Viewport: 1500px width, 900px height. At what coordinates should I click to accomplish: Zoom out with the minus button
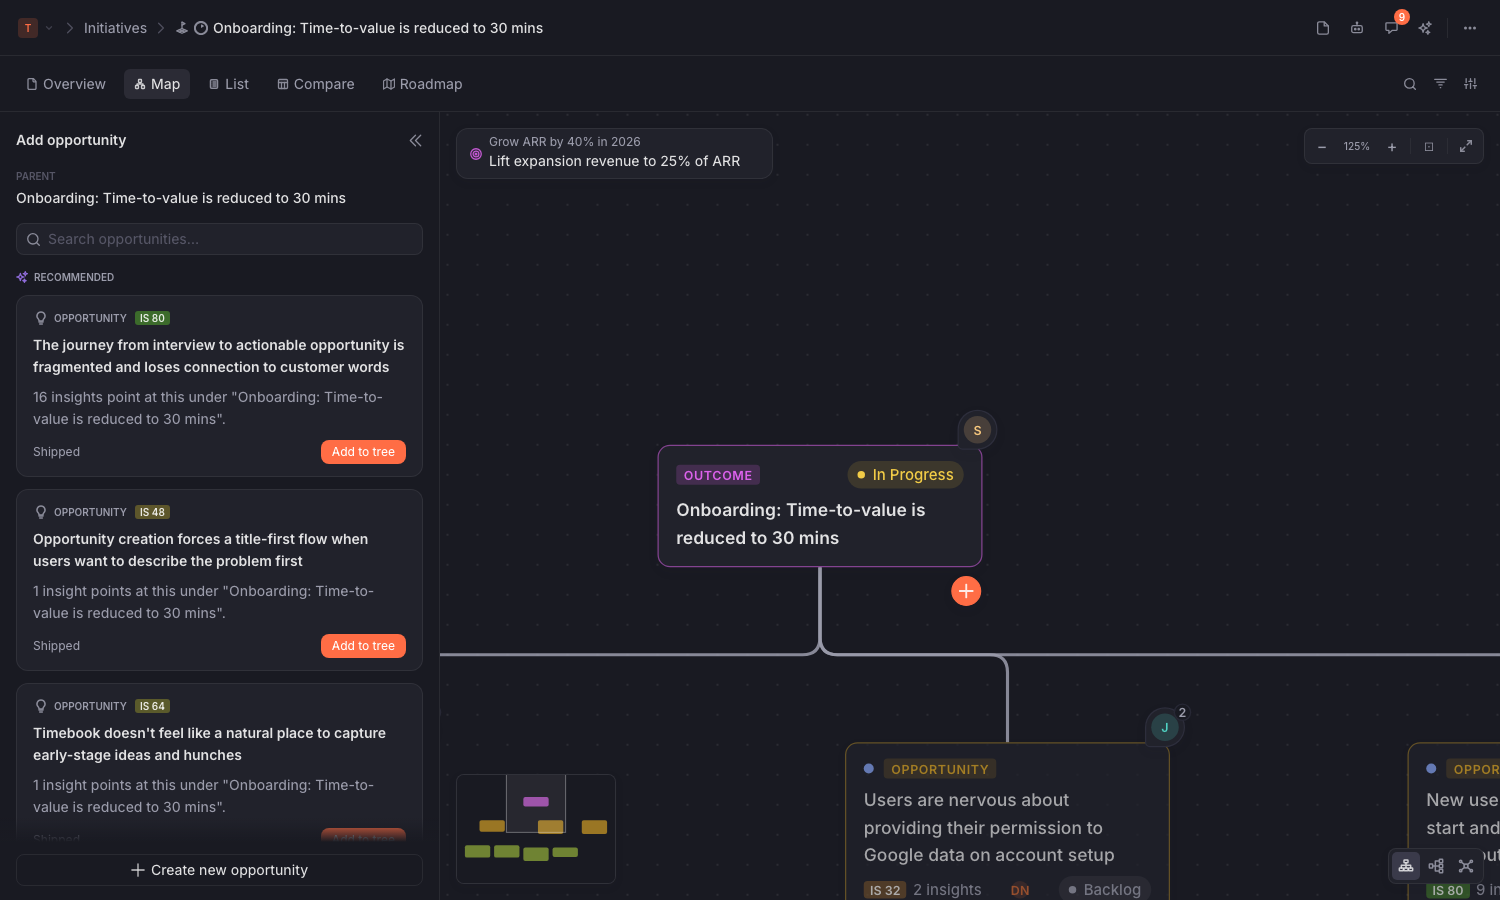point(1322,147)
